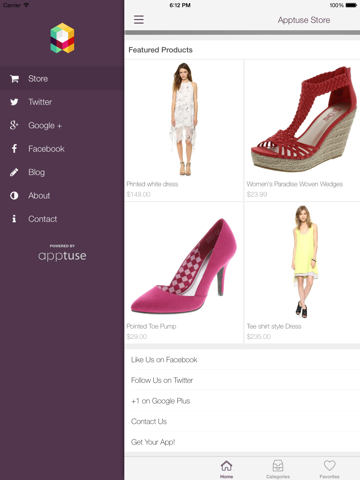Click the Printed white dress title
Viewport: 360px width, 480px height.
coord(152,184)
